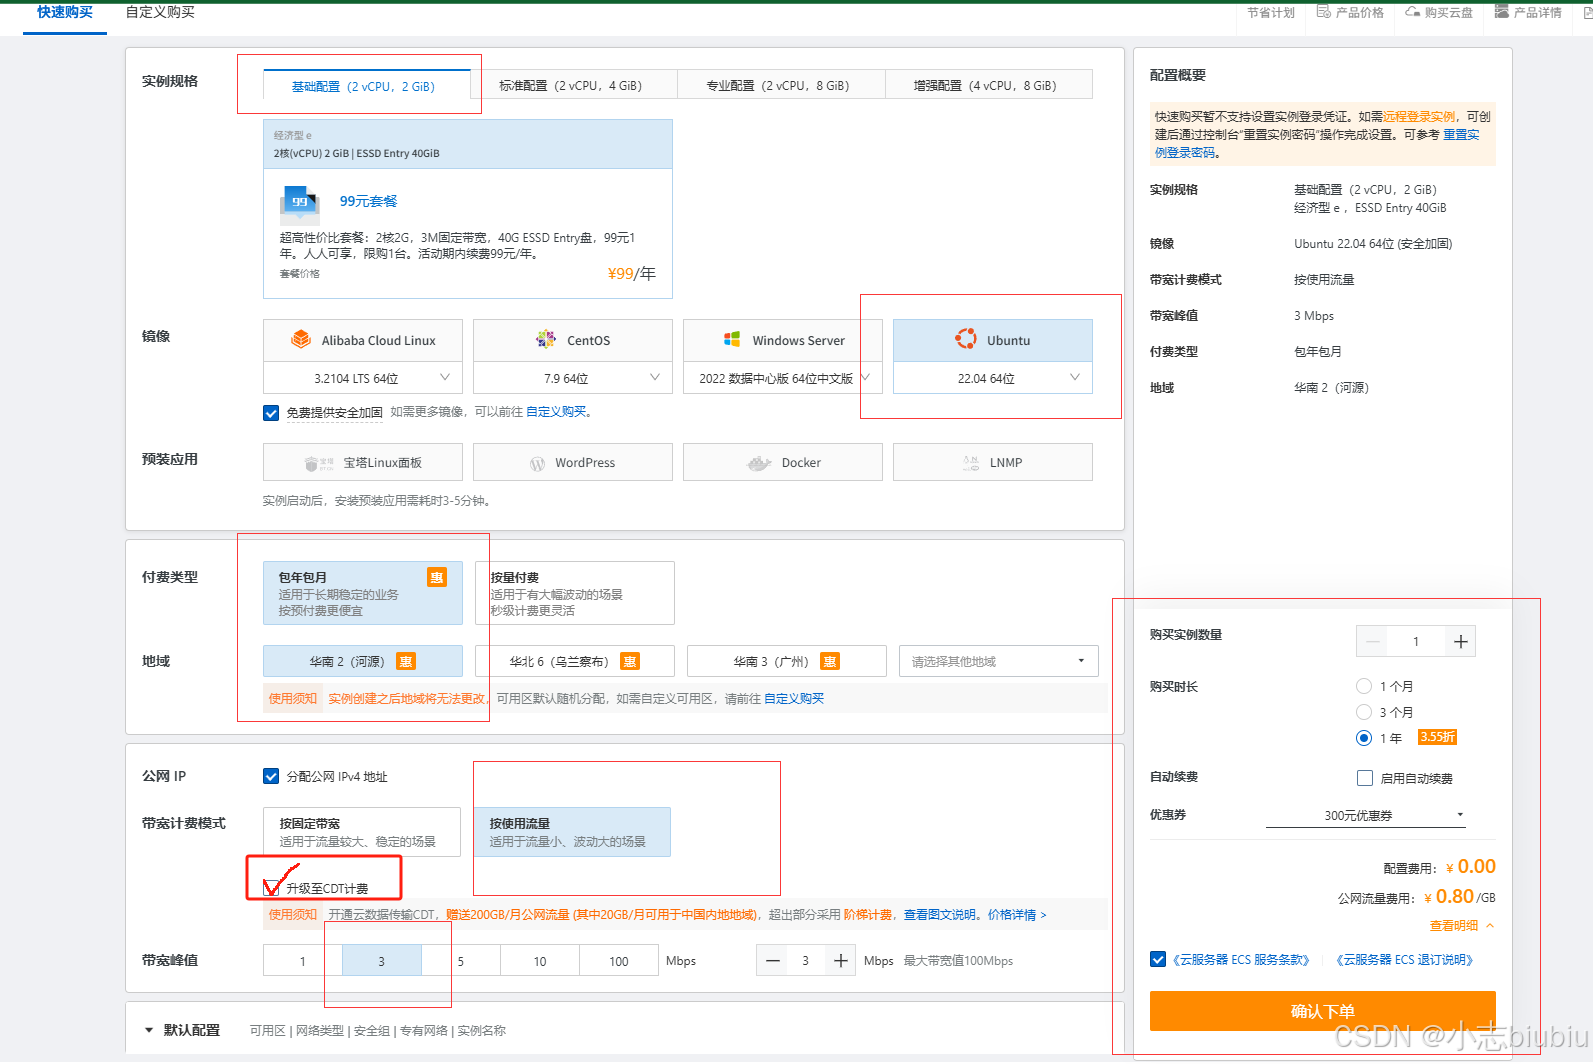Screen dimensions: 1593x1064
Task: Select 华北 6 (乌兰察布) region
Action: [x=575, y=661]
